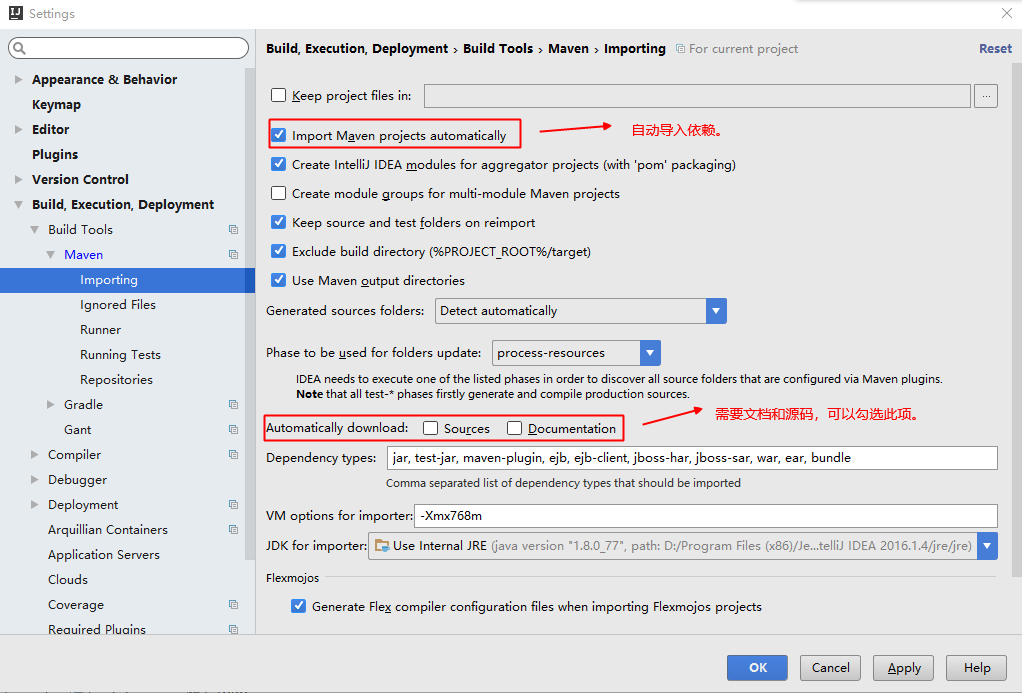The image size is (1022, 693).
Task: Click the folder icon in JDK for importer
Action: 382,546
